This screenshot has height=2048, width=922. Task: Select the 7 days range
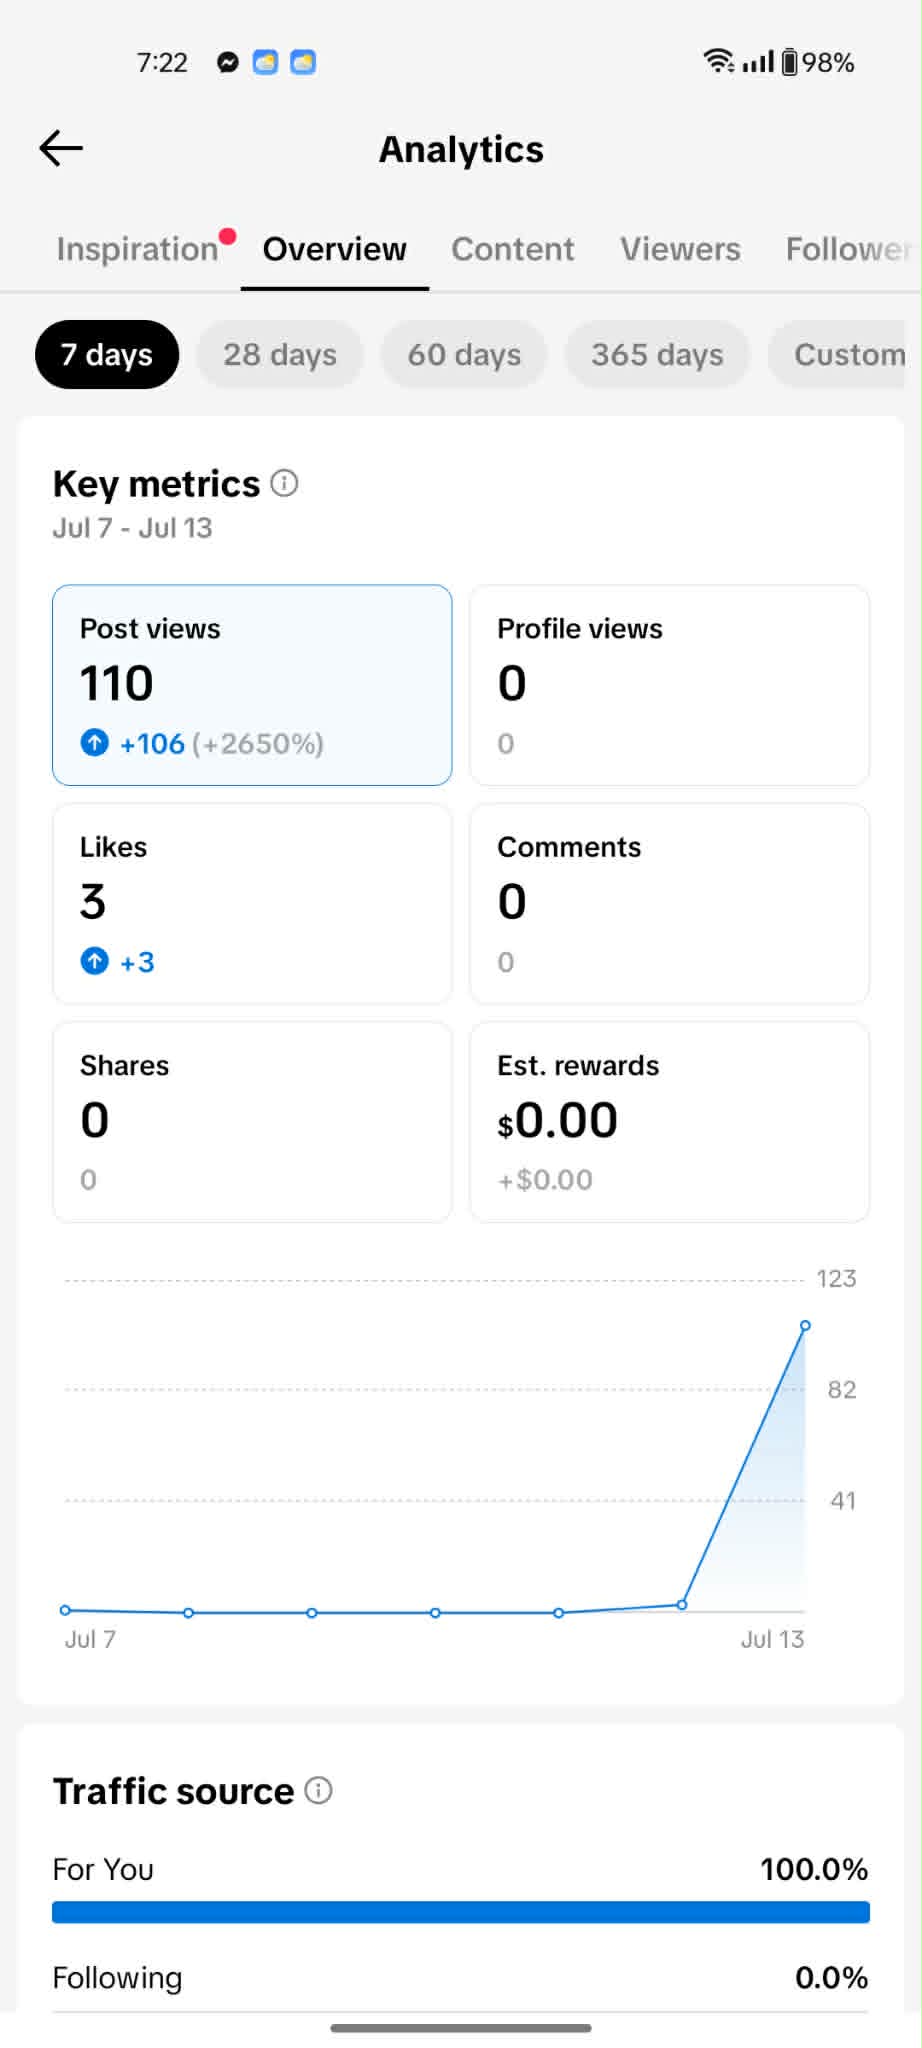click(x=107, y=355)
